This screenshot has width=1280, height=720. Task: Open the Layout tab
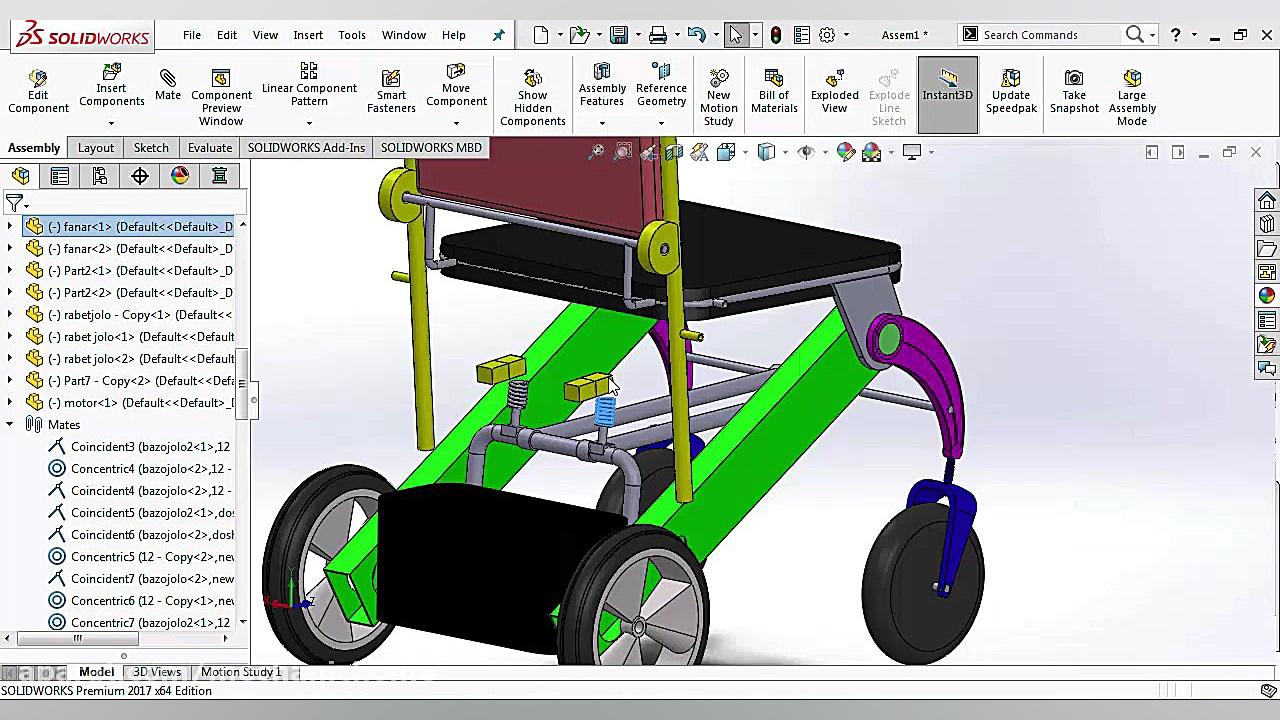tap(96, 148)
